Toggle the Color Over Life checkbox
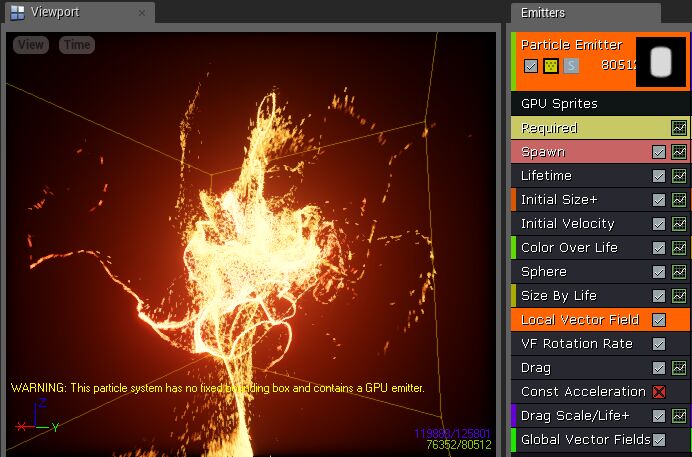692x457 pixels. click(x=659, y=248)
